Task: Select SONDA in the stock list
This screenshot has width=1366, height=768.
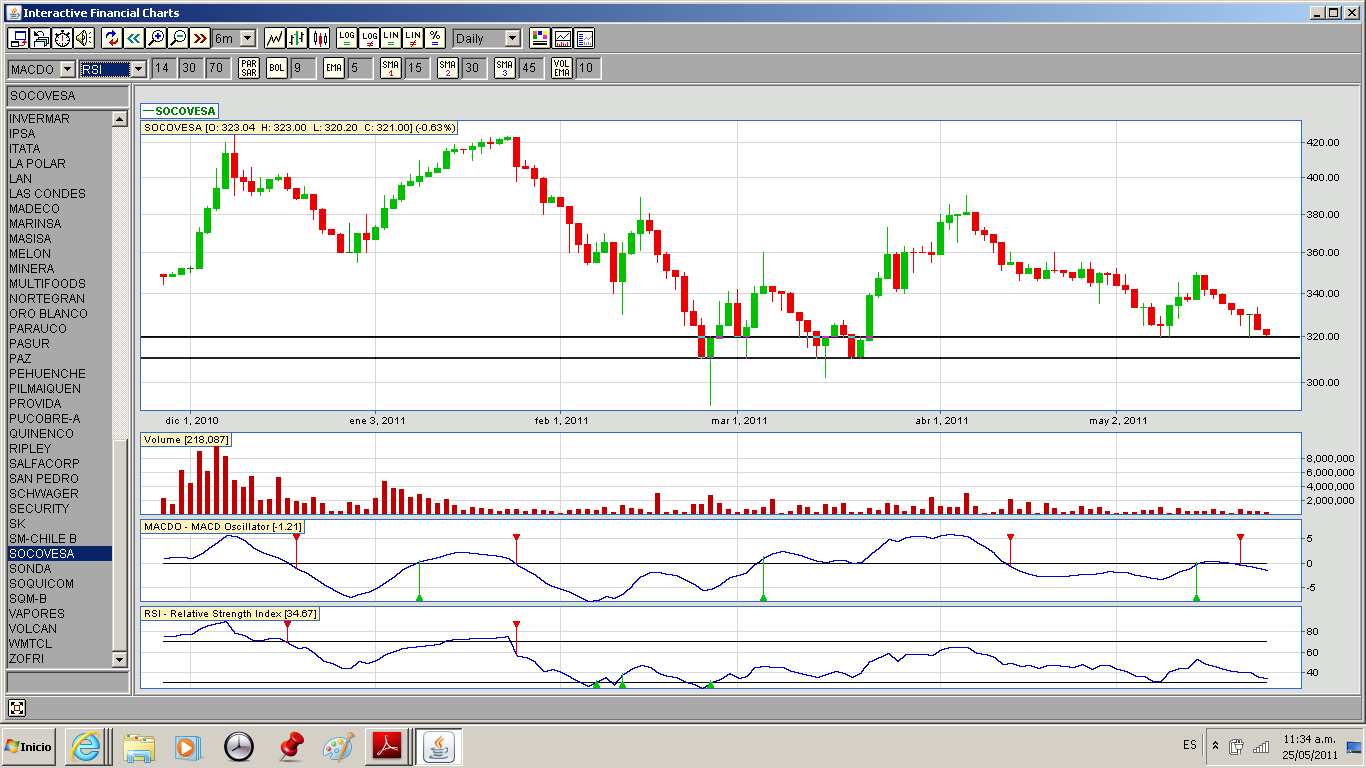Action: (x=30, y=568)
